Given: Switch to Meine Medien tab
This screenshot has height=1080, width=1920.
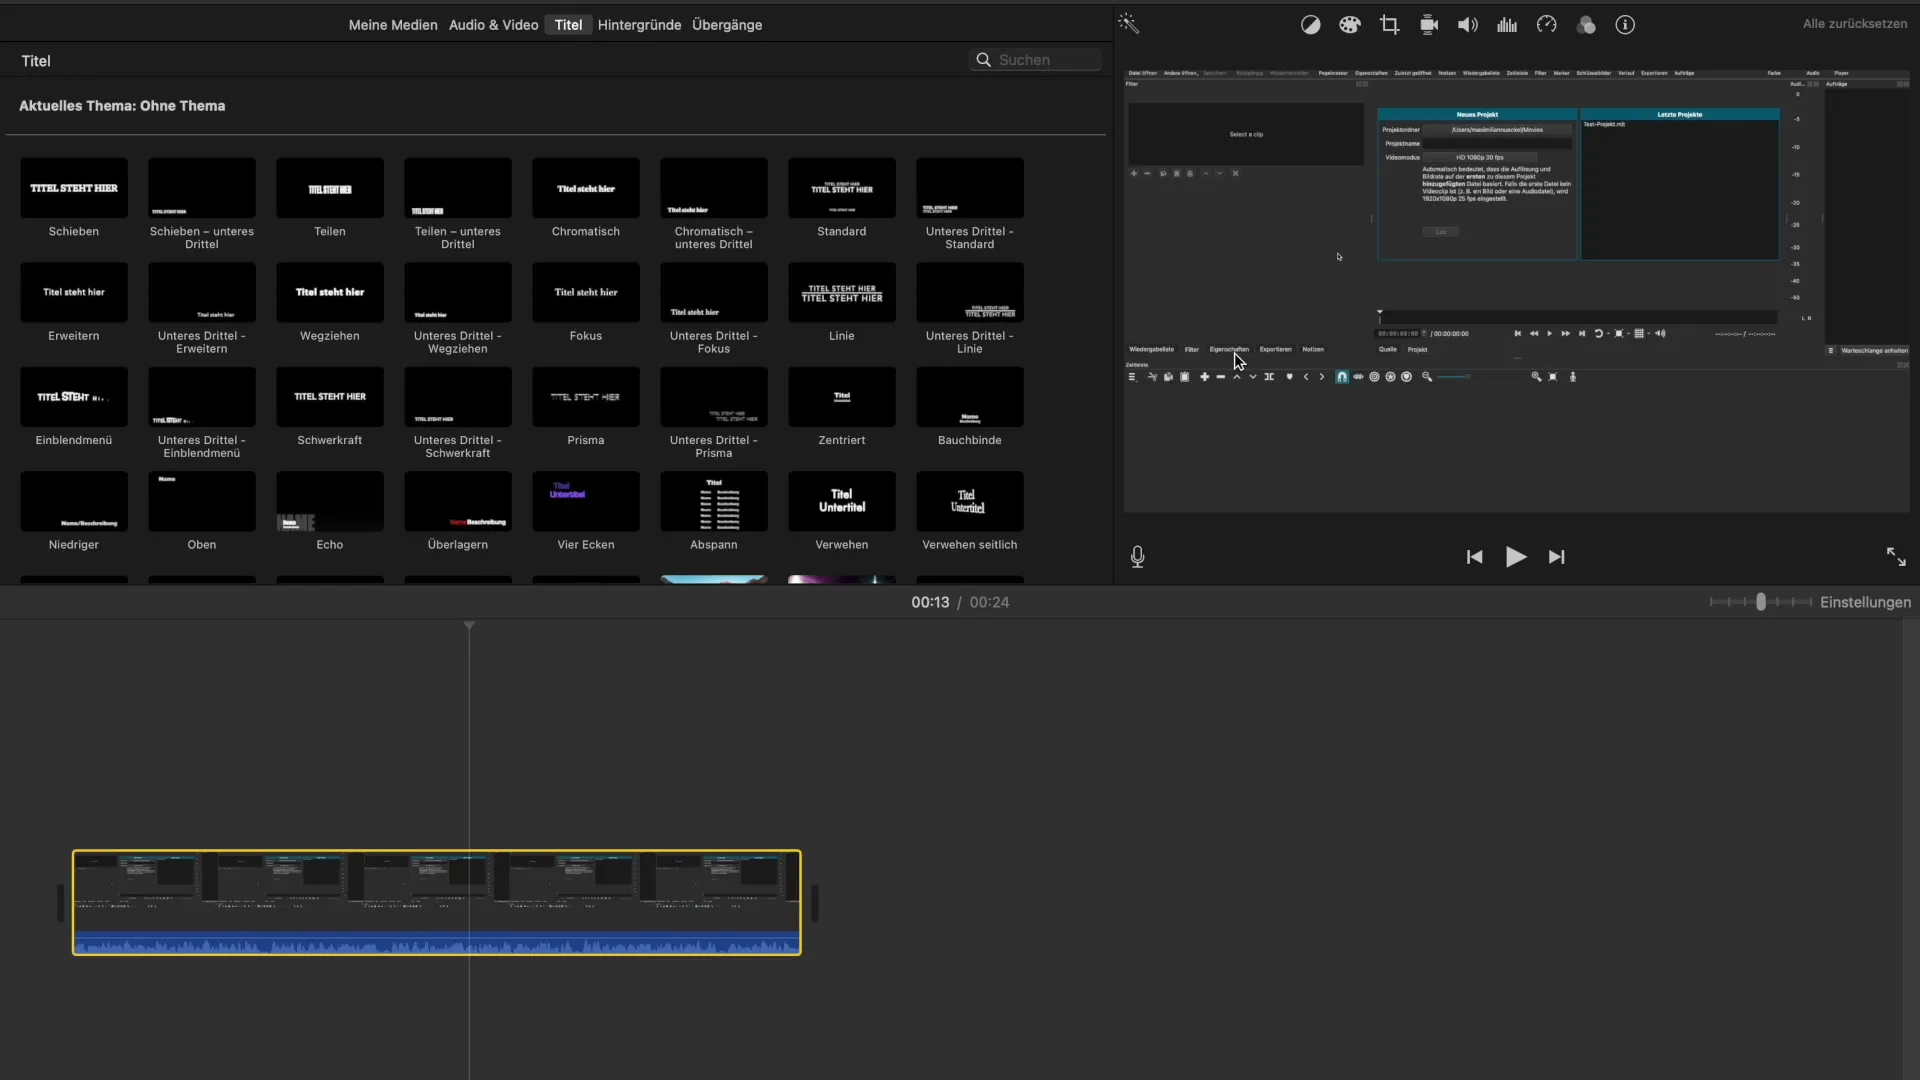Looking at the screenshot, I should pyautogui.click(x=393, y=25).
